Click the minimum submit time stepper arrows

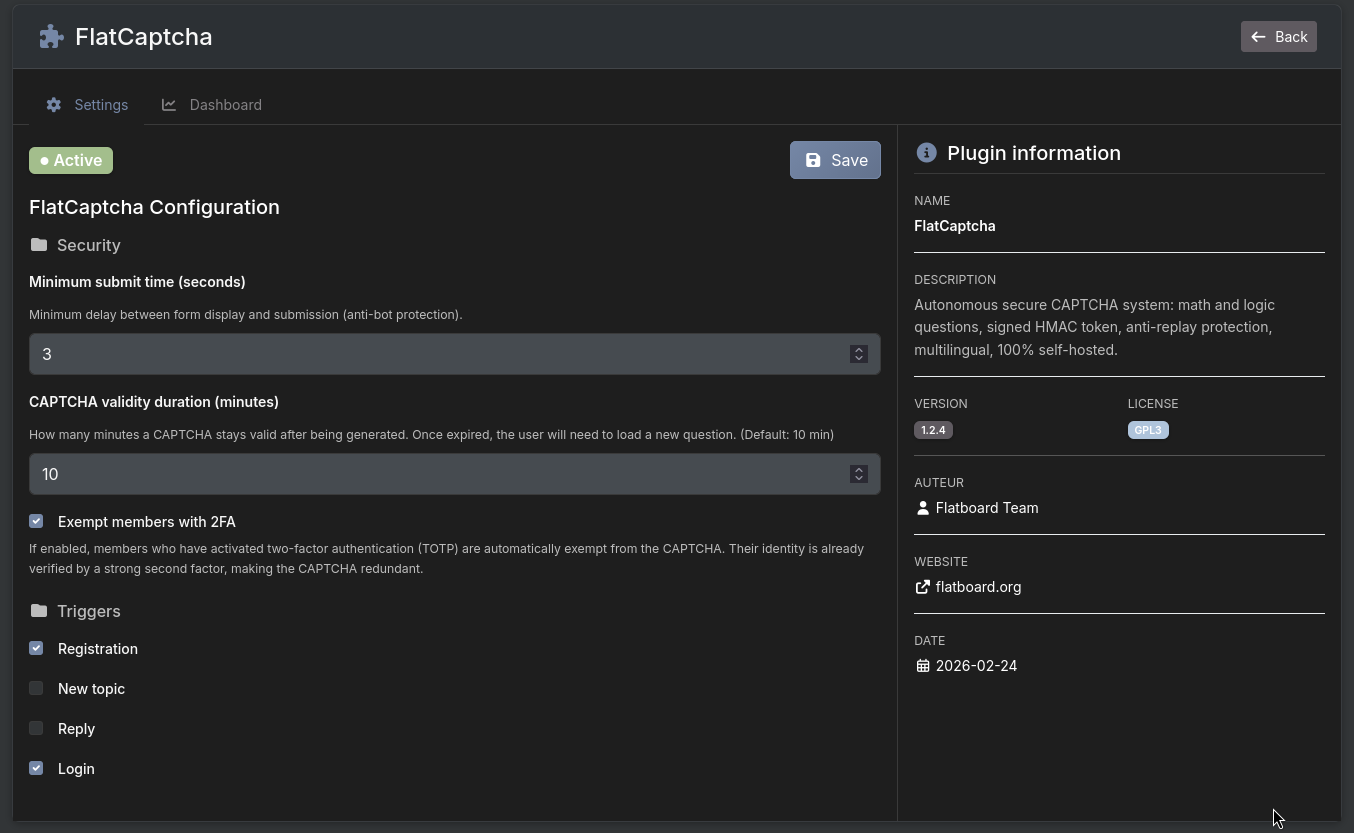(x=858, y=354)
